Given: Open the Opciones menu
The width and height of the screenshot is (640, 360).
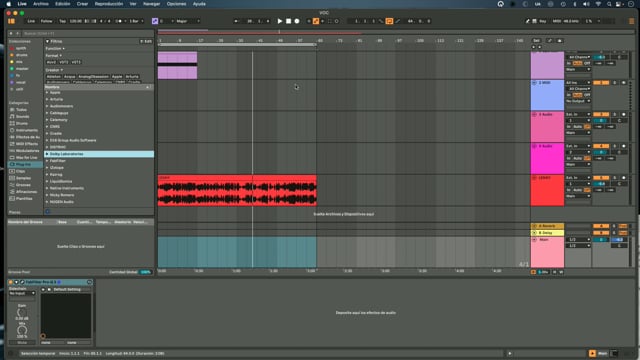Looking at the screenshot, I should [x=176, y=4].
